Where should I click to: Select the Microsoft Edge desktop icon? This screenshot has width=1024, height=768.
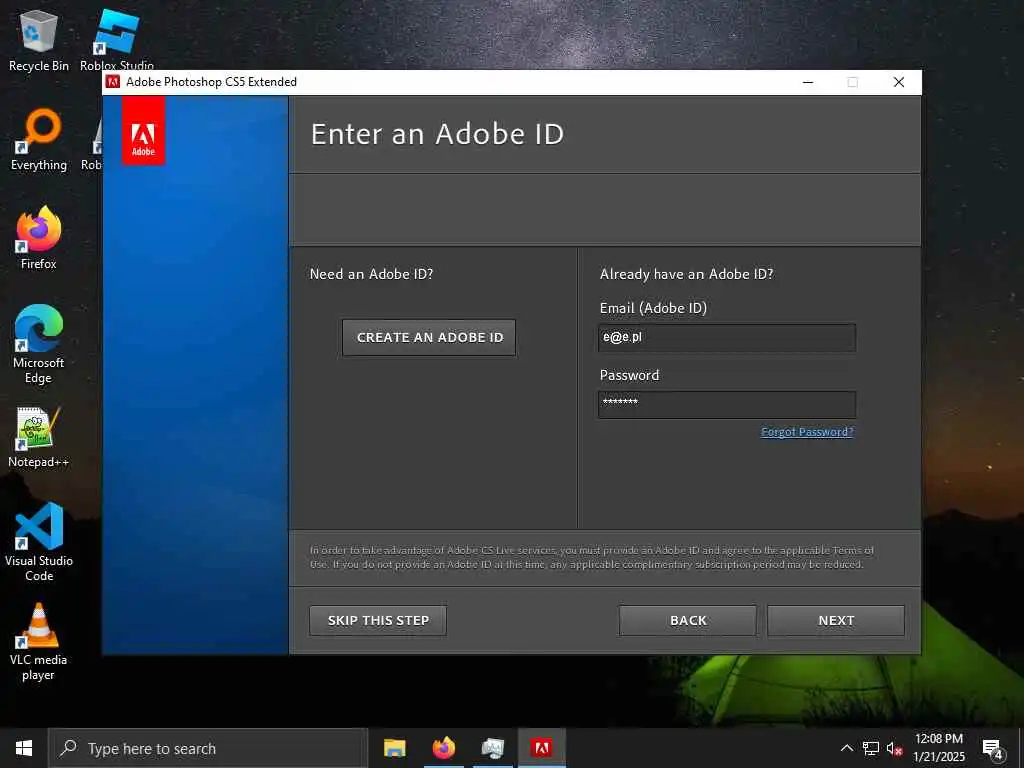coord(39,345)
